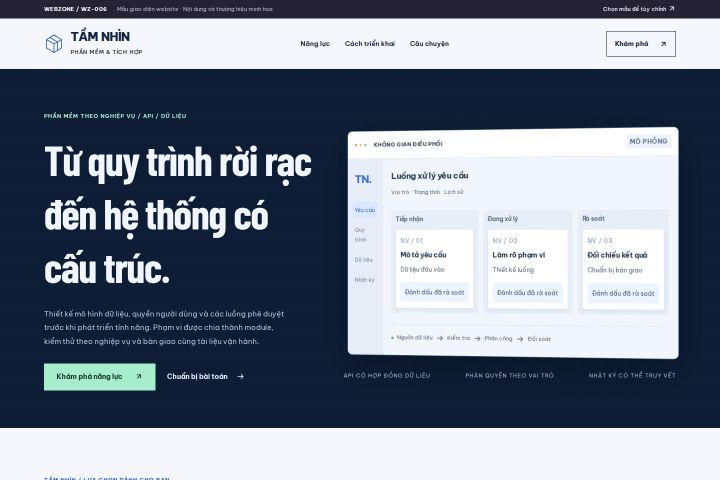Click the Vai trò · Trạng thái · Lịch sử subtitle
This screenshot has height=480, width=720.
click(427, 192)
